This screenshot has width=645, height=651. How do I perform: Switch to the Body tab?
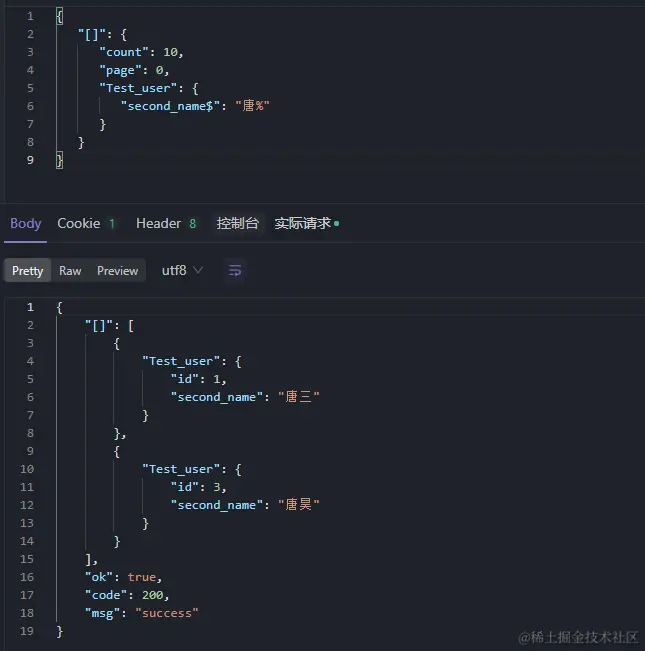[x=26, y=224]
